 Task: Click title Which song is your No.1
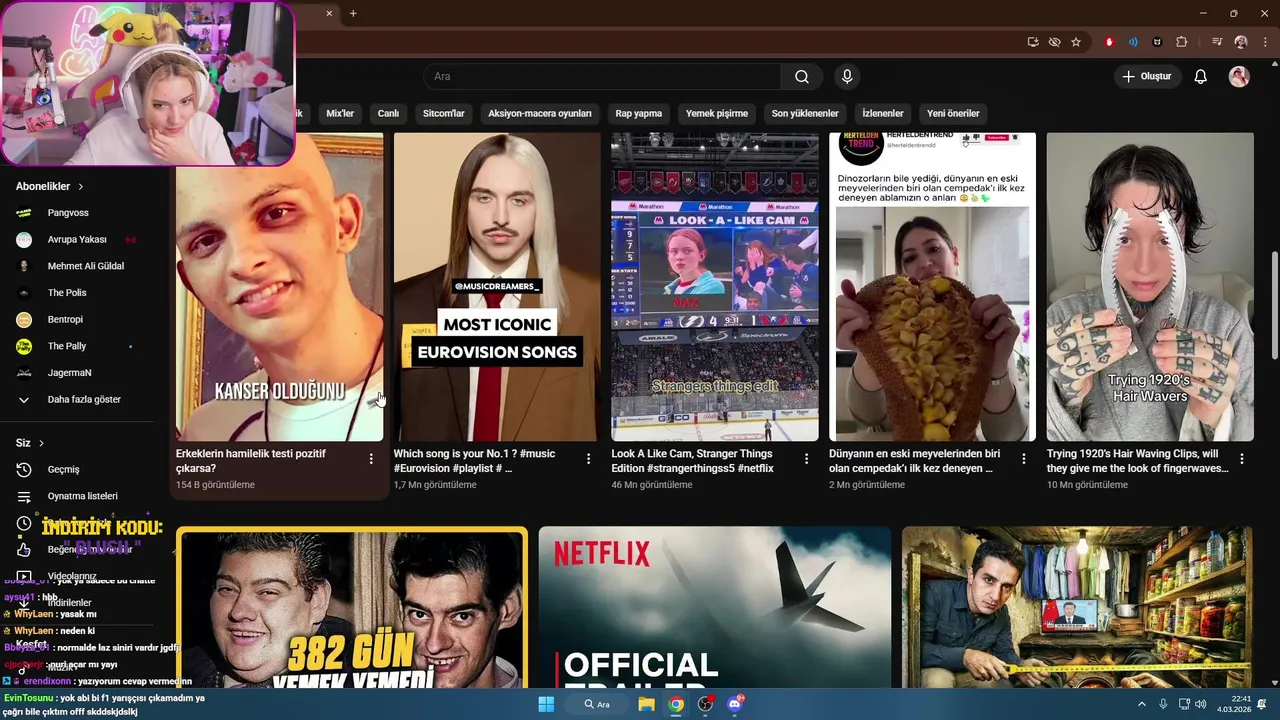click(x=474, y=461)
